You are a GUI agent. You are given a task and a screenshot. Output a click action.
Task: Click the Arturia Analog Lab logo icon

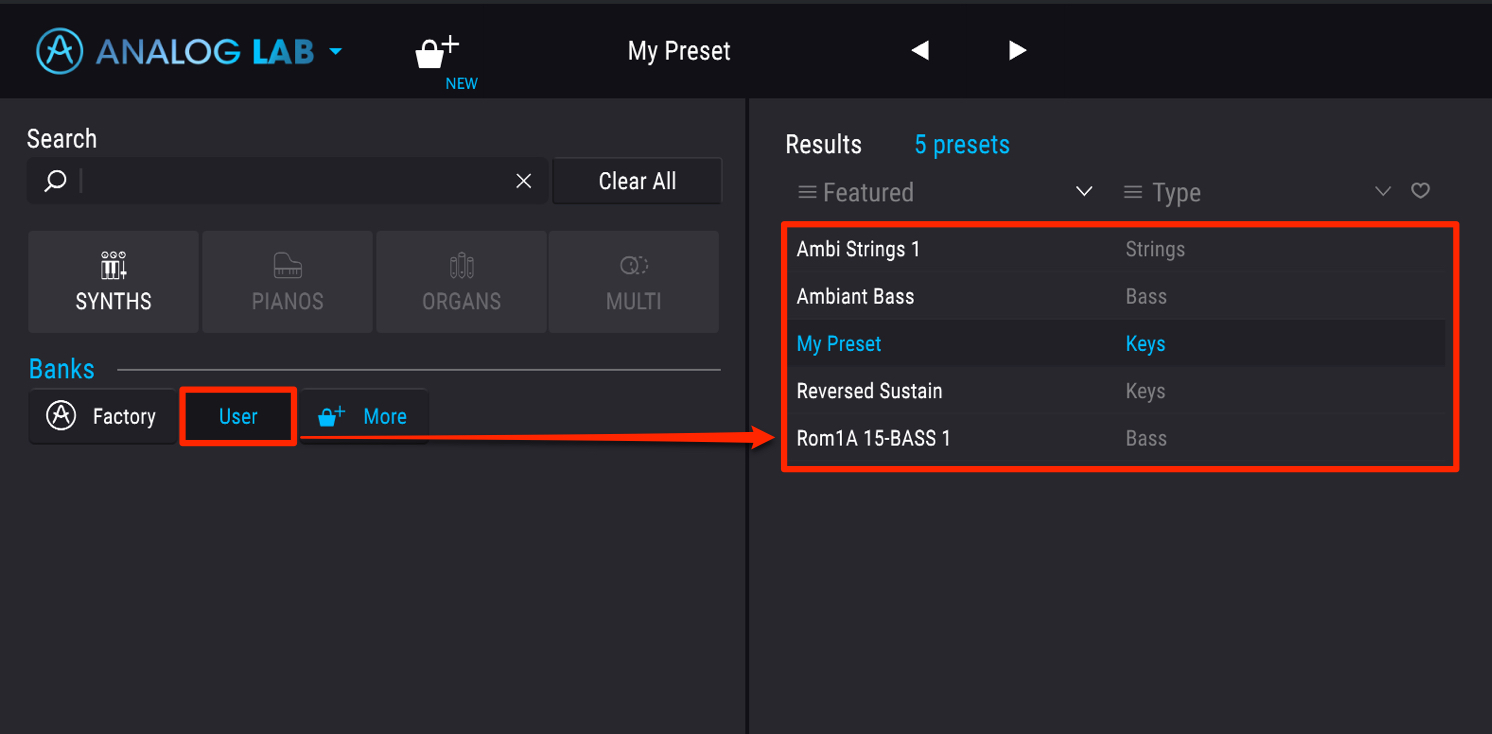point(60,50)
